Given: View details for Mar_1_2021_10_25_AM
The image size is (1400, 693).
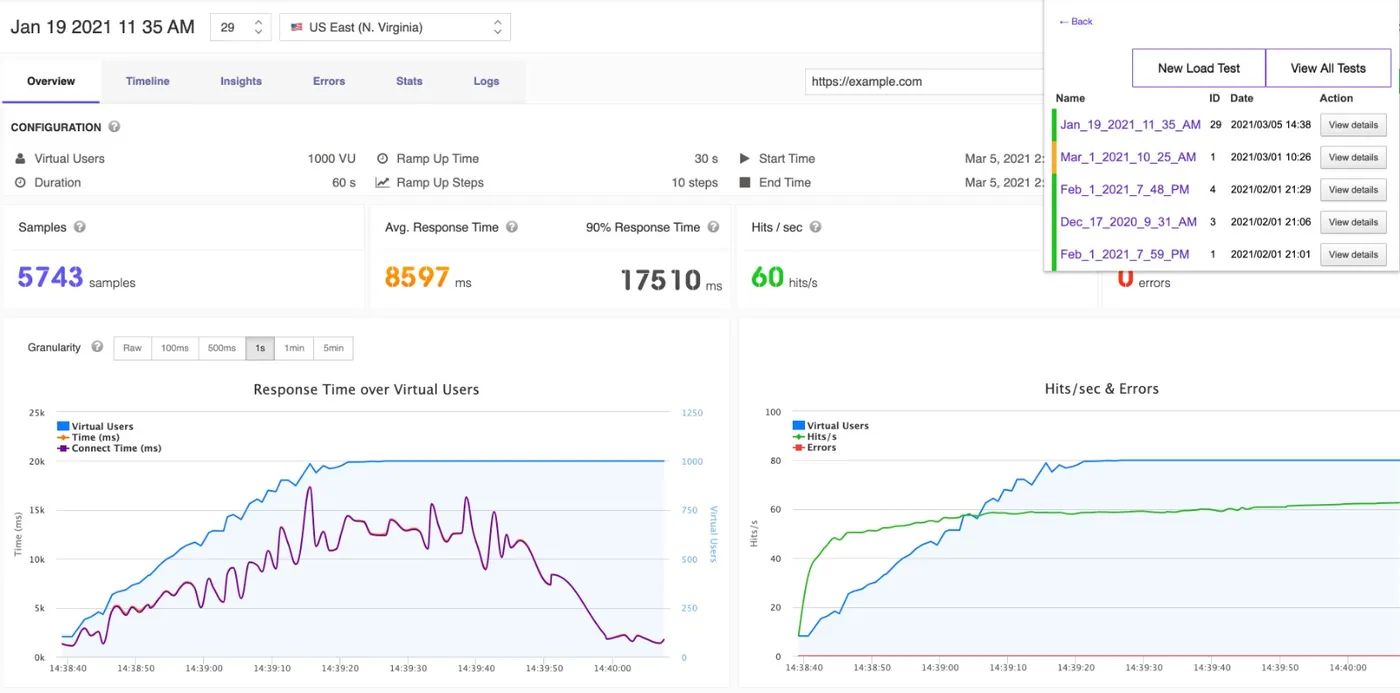Looking at the screenshot, I should click(1353, 157).
